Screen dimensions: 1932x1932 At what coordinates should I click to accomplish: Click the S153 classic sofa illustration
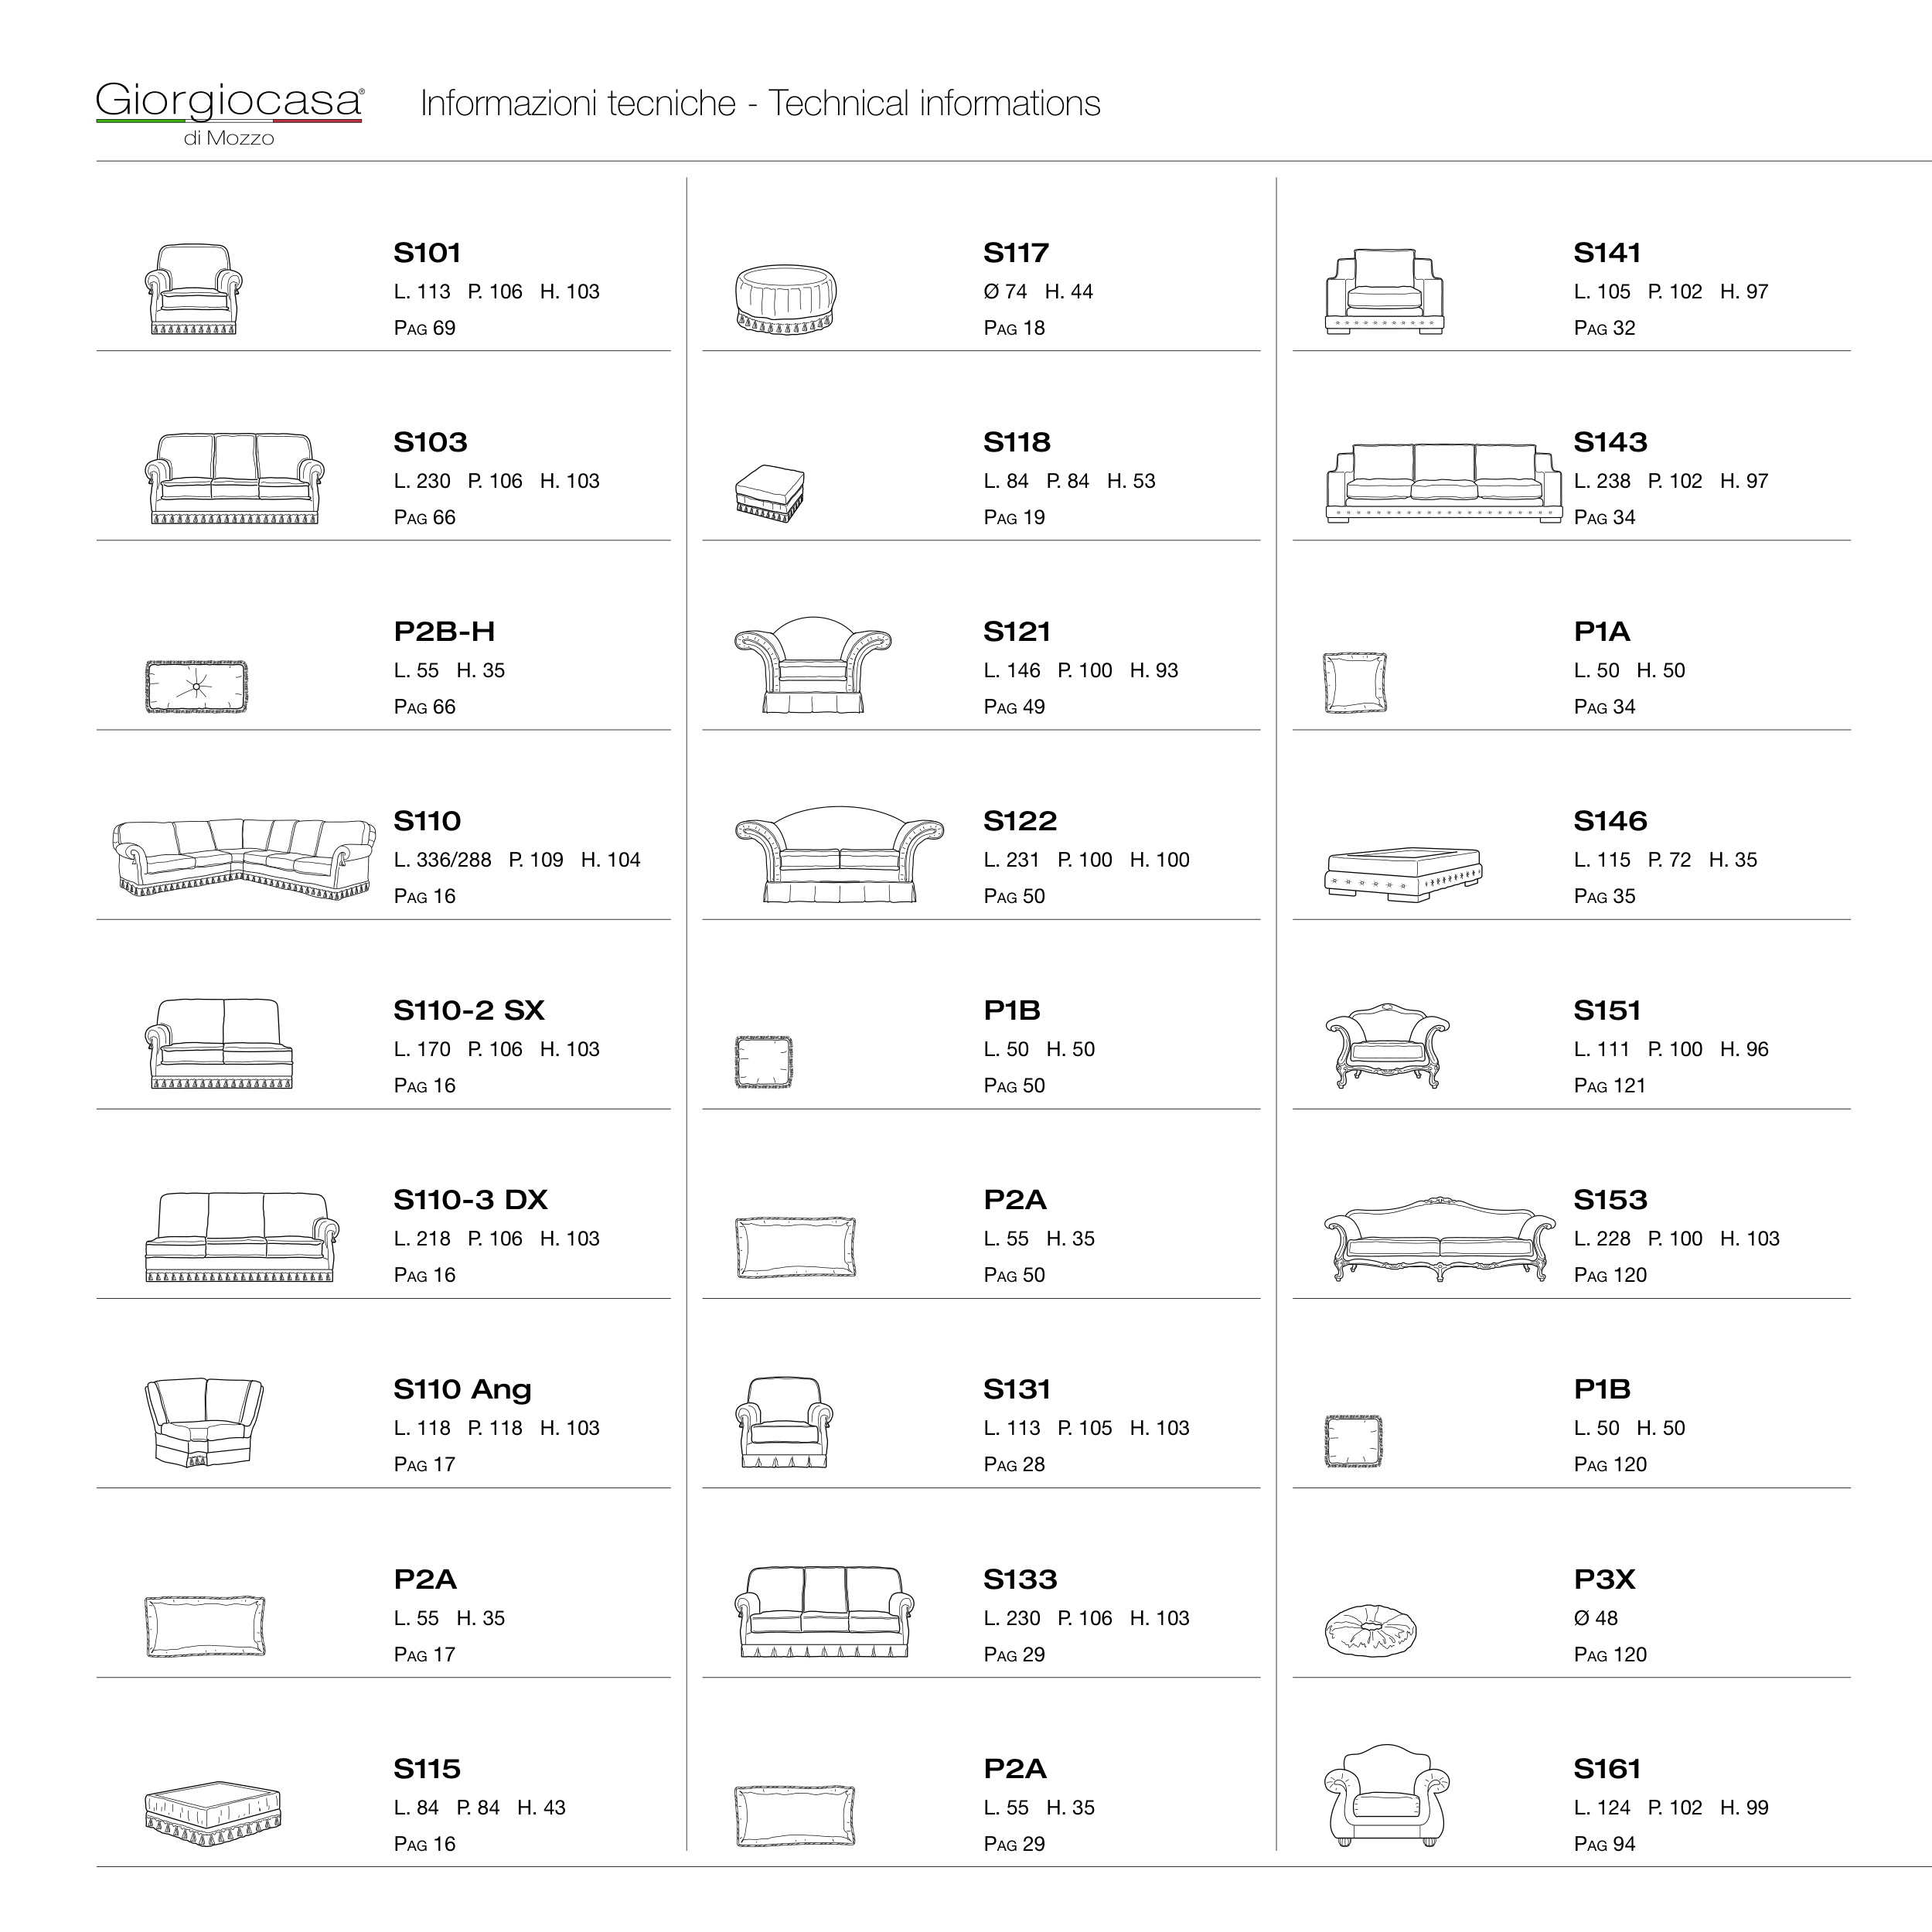point(1439,1239)
